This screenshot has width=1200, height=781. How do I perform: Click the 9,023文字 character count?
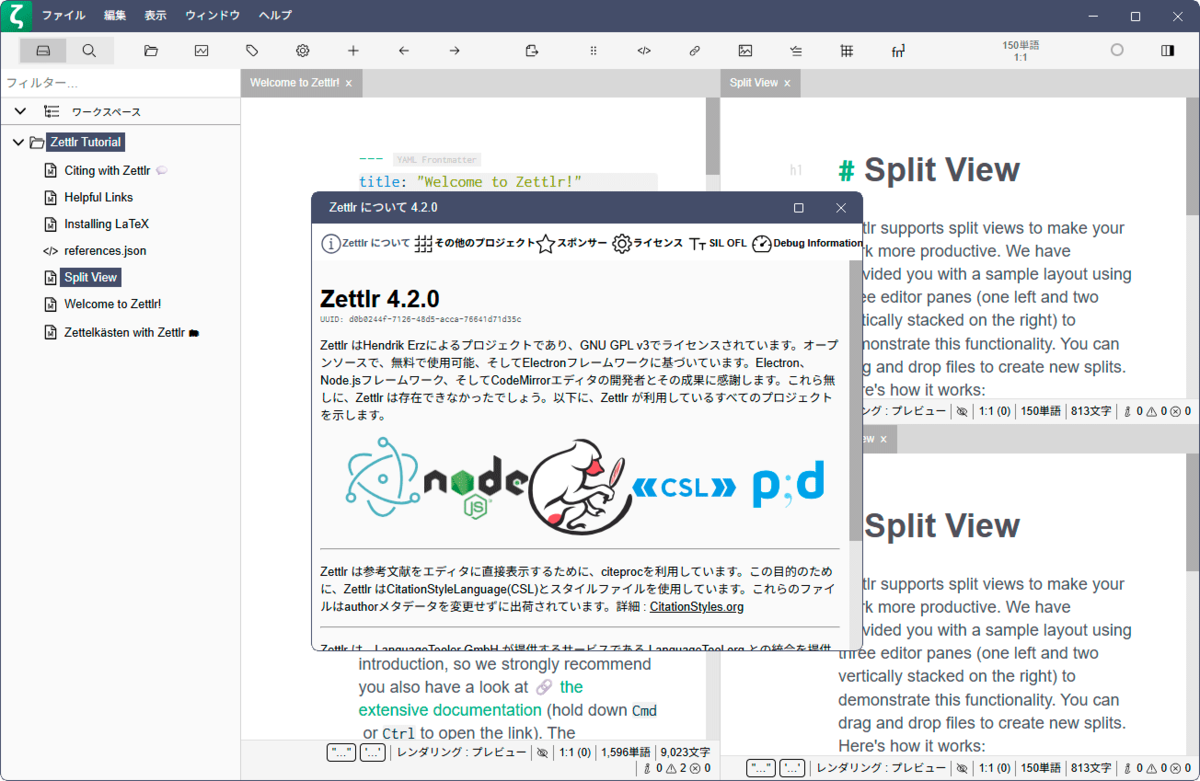685,753
